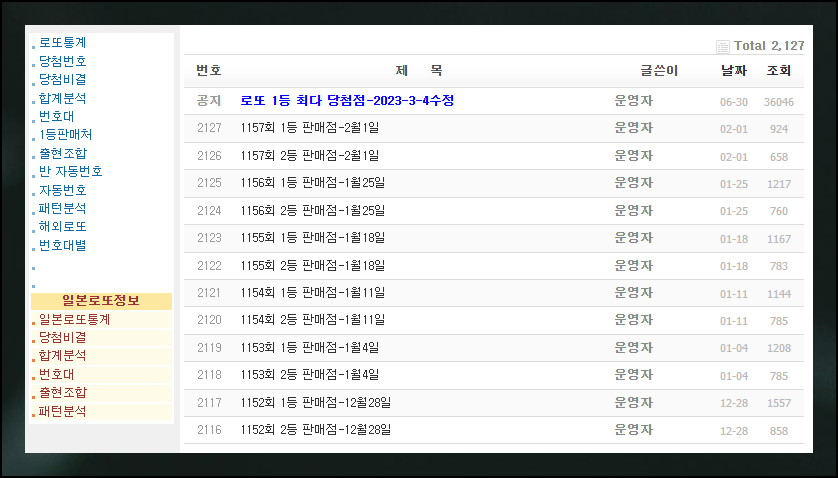This screenshot has height=478, width=838.
Task: Click view count 36046 in notice row
Action: click(x=779, y=102)
